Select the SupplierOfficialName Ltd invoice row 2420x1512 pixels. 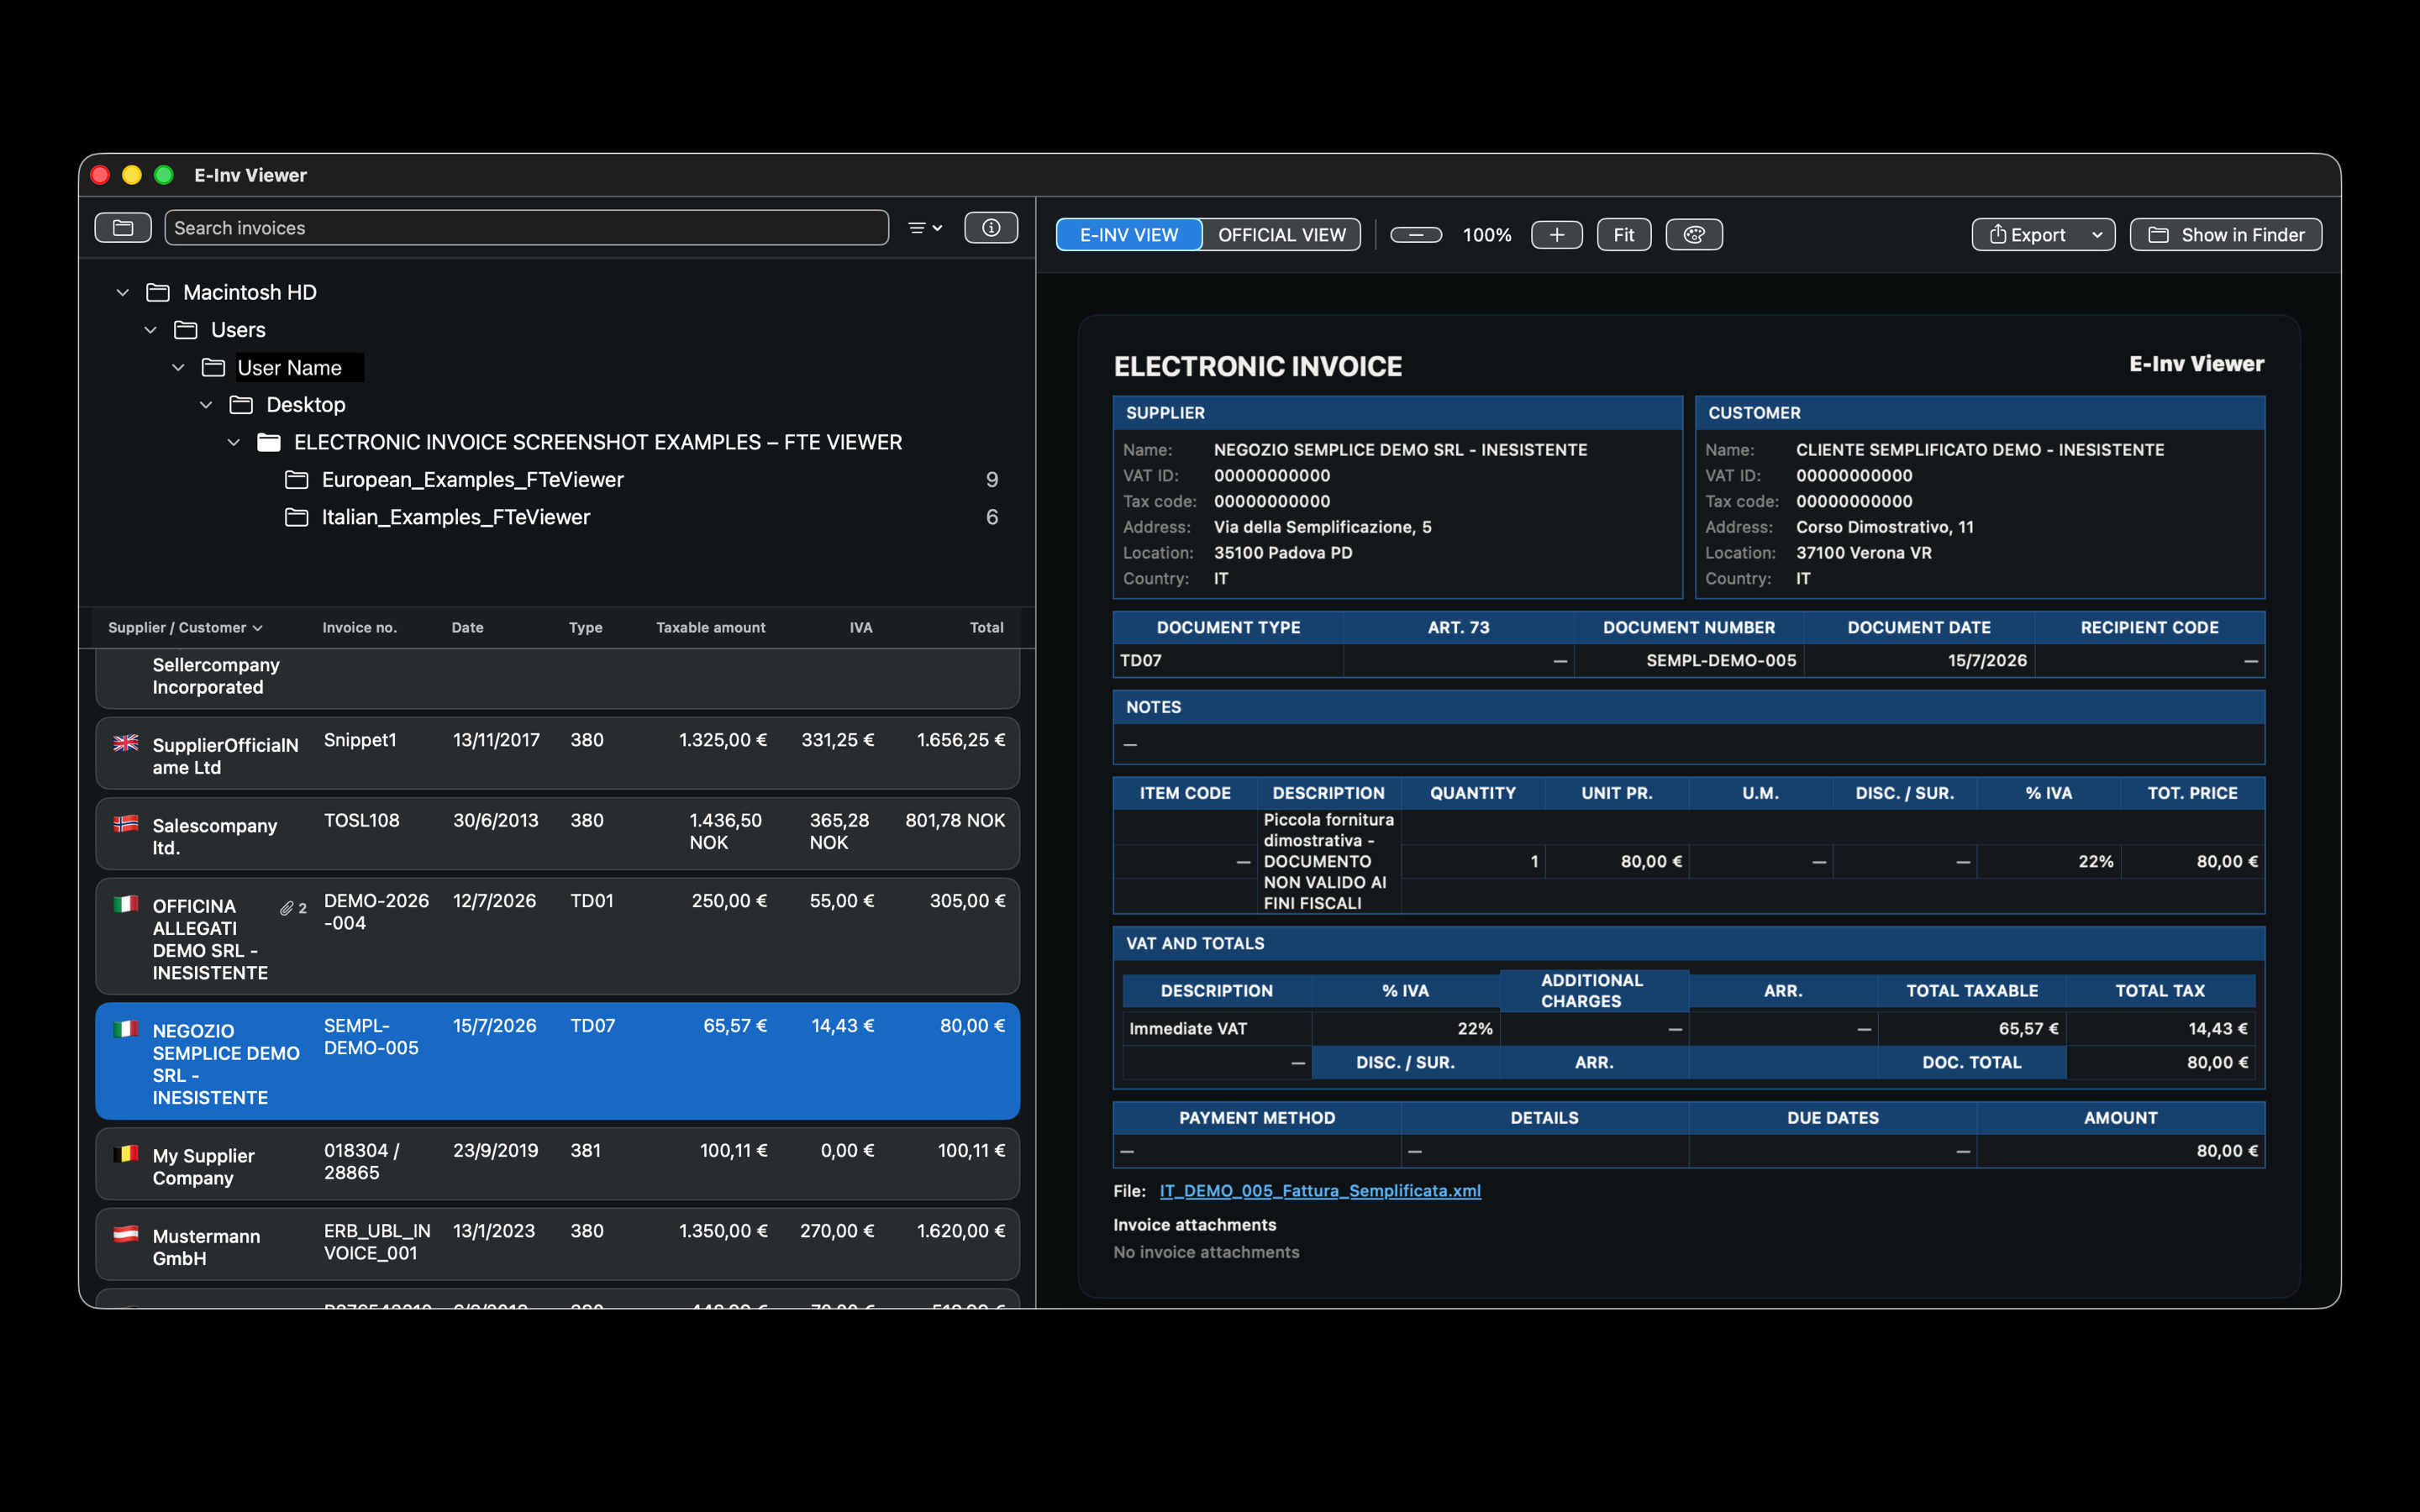pos(558,754)
